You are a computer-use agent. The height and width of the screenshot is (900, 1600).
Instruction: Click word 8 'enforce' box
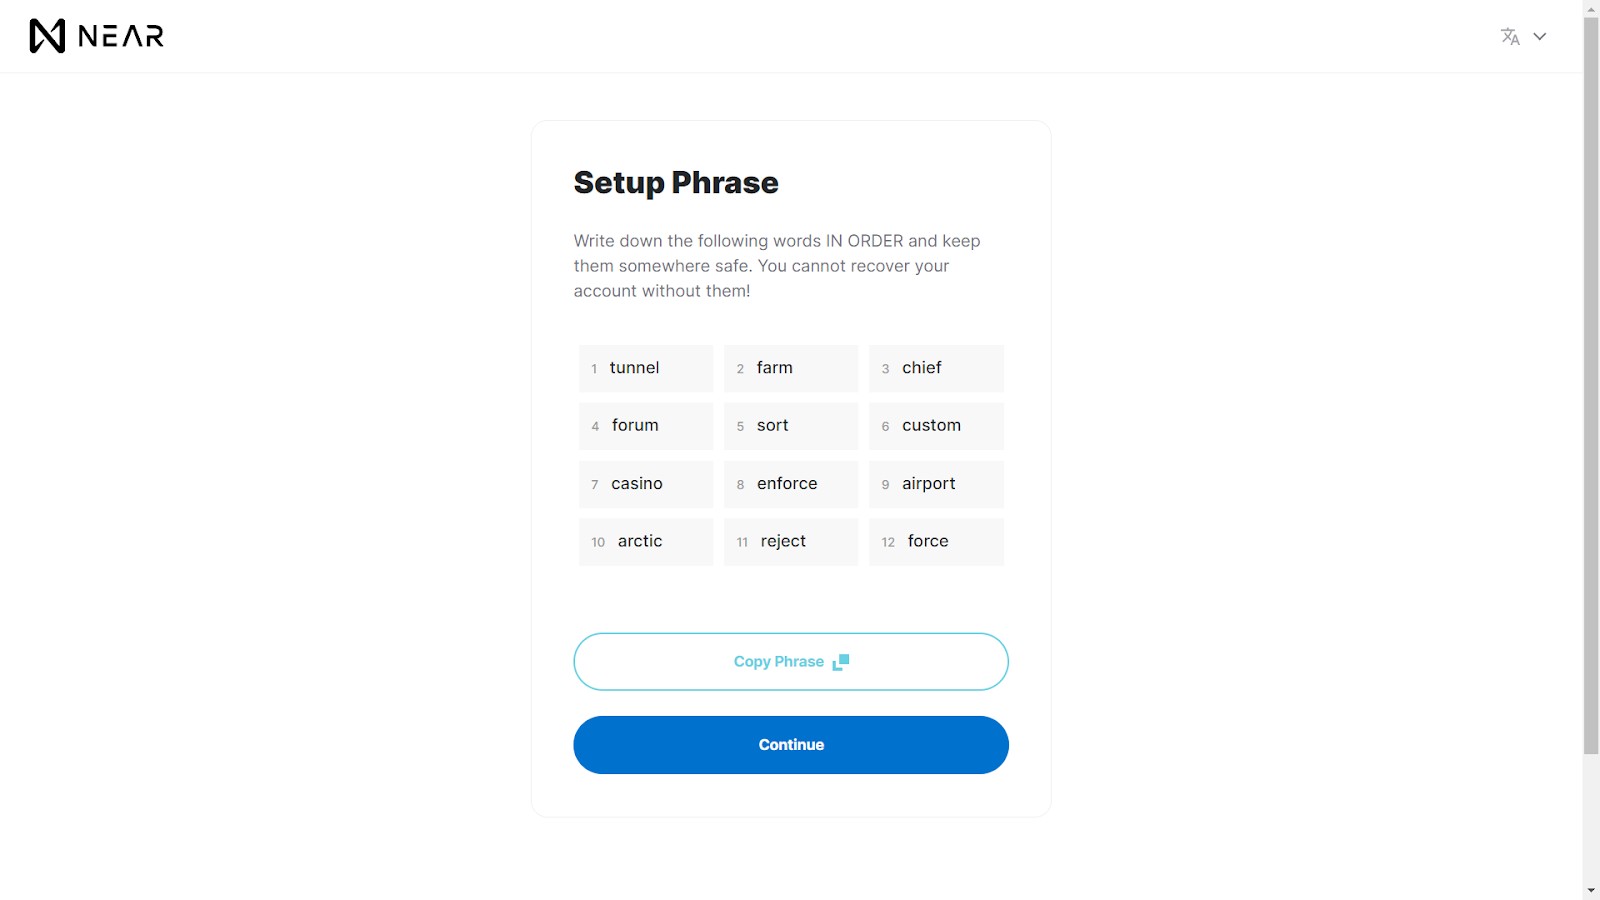tap(791, 484)
